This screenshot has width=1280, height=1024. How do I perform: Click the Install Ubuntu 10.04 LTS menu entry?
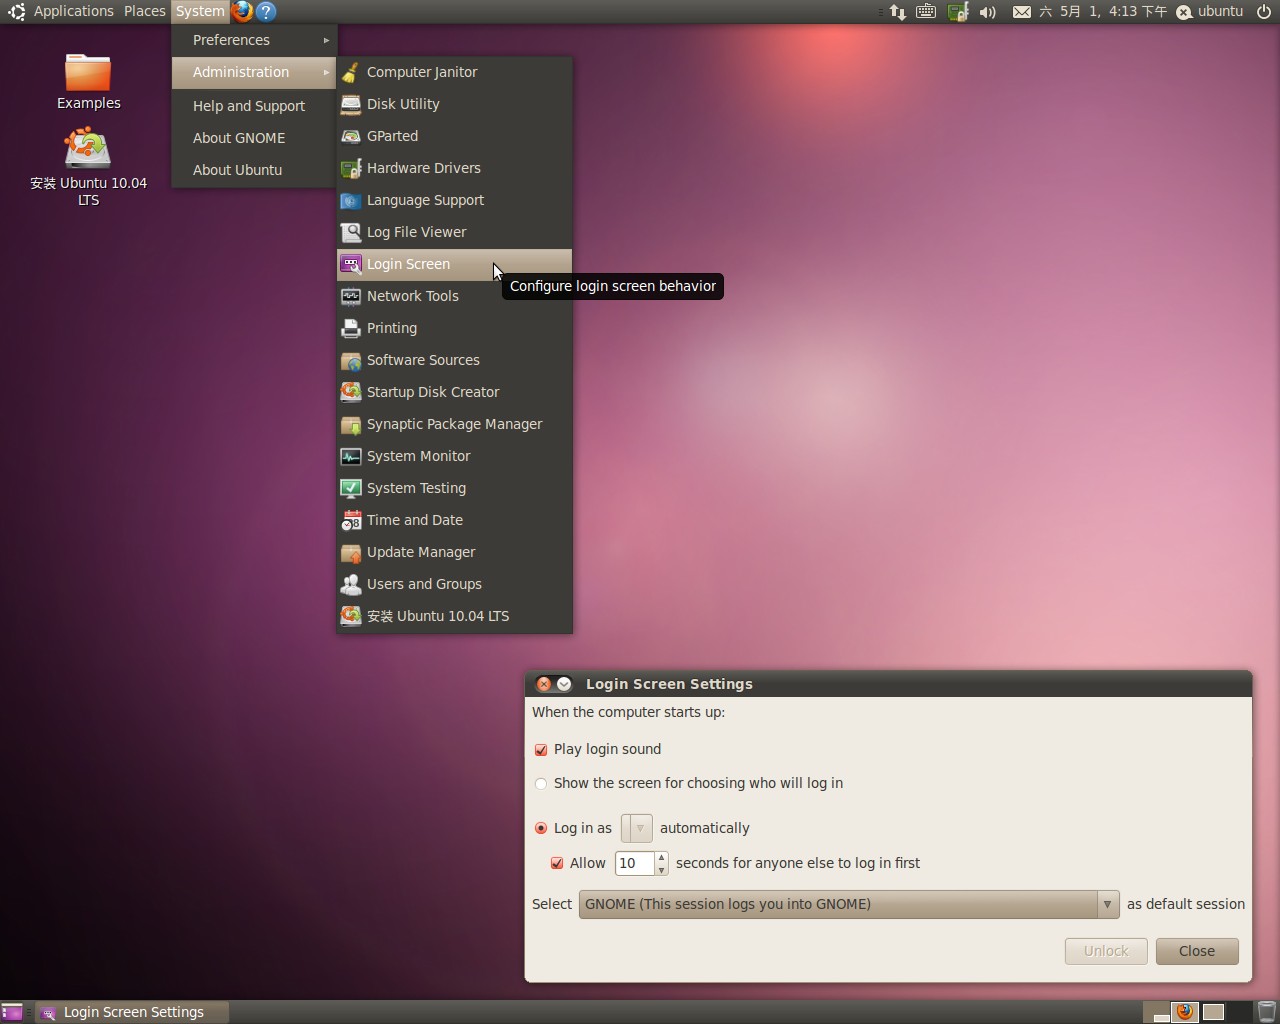tap(454, 616)
